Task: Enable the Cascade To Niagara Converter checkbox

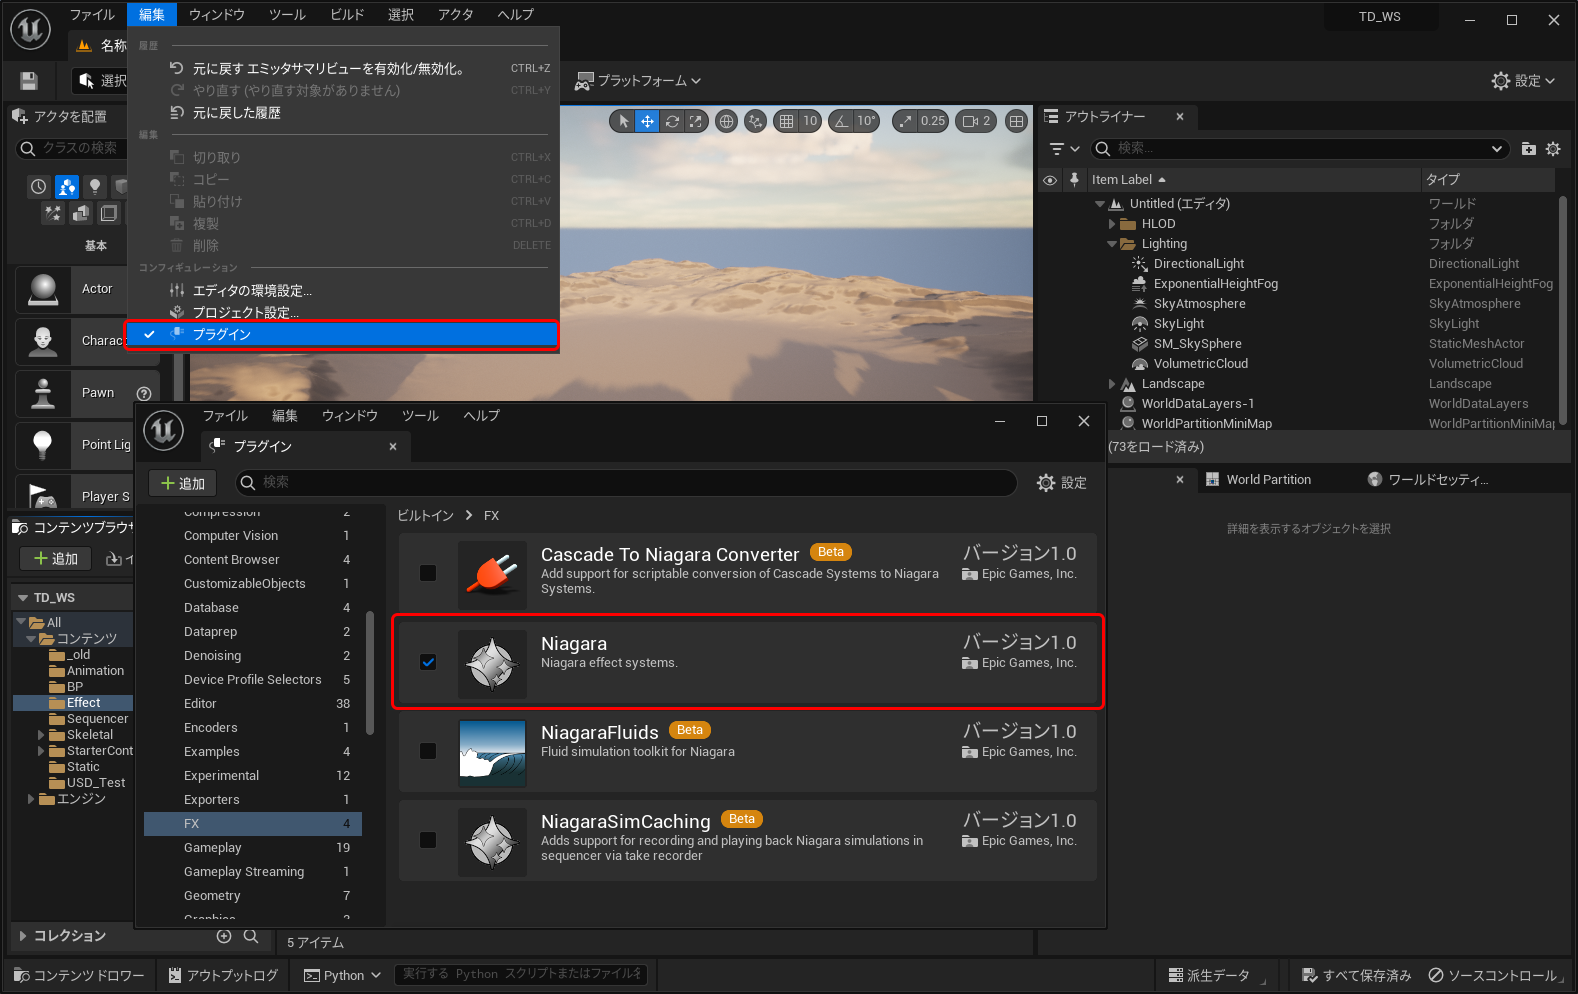Action: click(x=428, y=573)
